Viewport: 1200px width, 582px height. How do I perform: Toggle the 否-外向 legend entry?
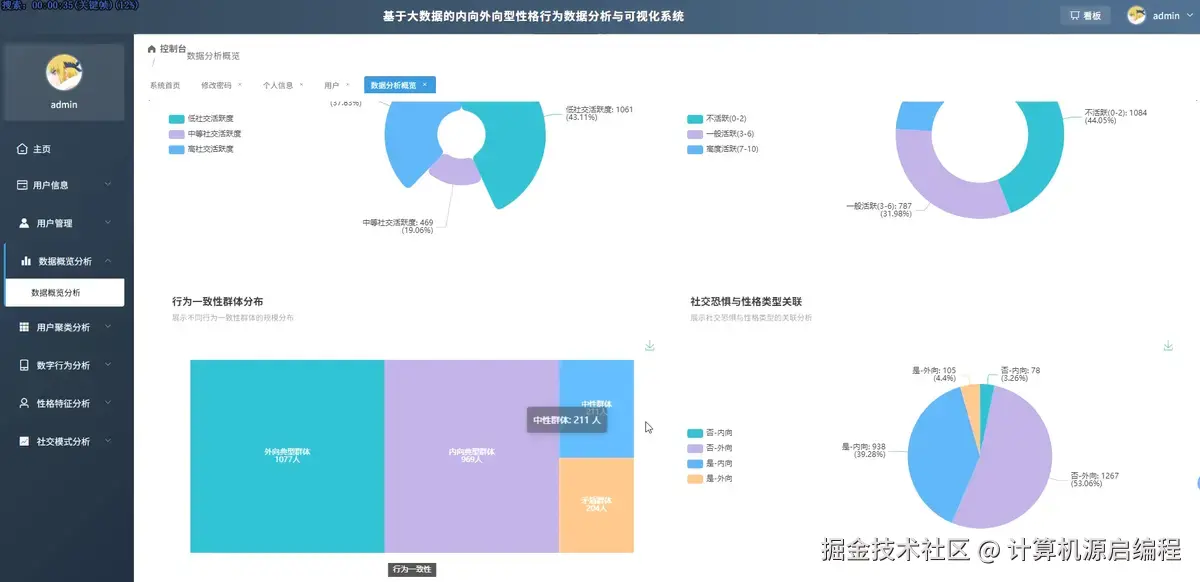710,448
